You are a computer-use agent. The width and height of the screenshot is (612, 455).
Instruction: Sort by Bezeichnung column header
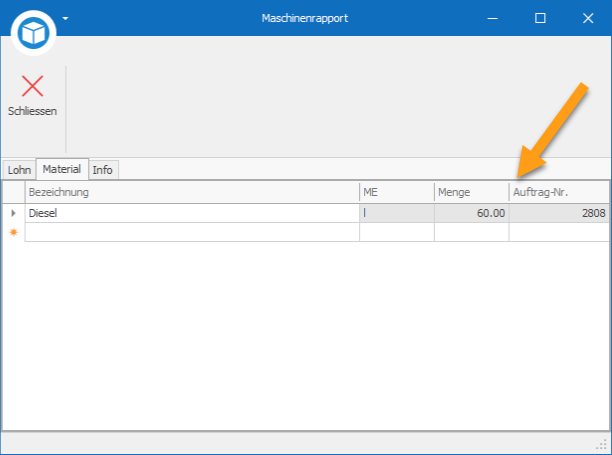[x=192, y=192]
